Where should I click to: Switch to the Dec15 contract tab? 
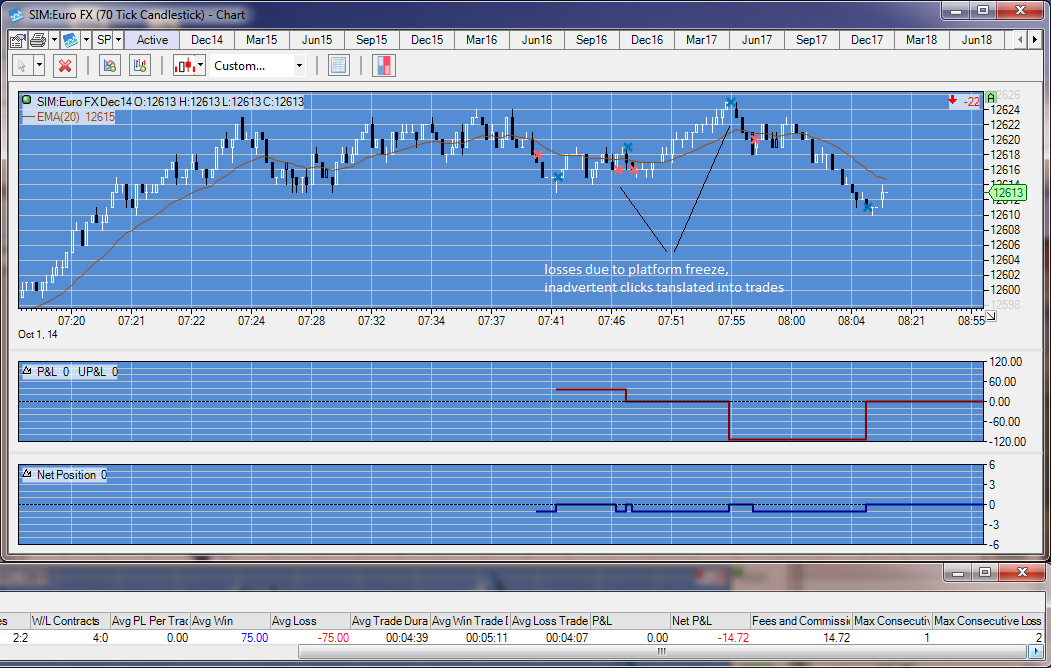427,40
